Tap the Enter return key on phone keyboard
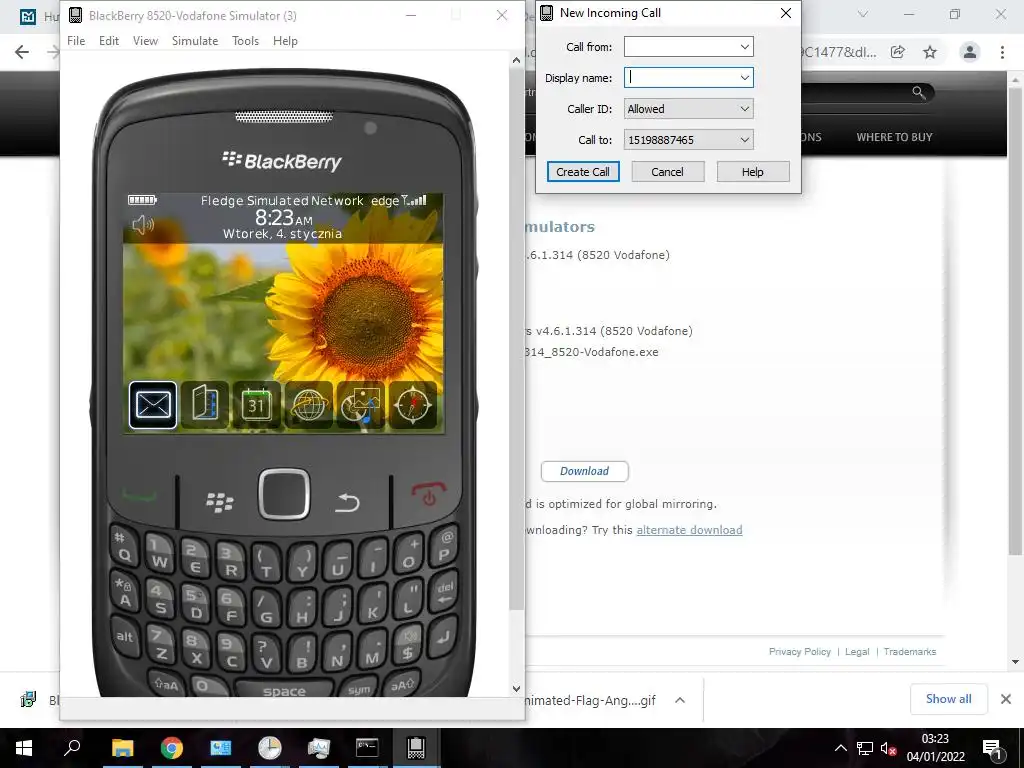Viewport: 1024px width, 768px height. click(444, 637)
